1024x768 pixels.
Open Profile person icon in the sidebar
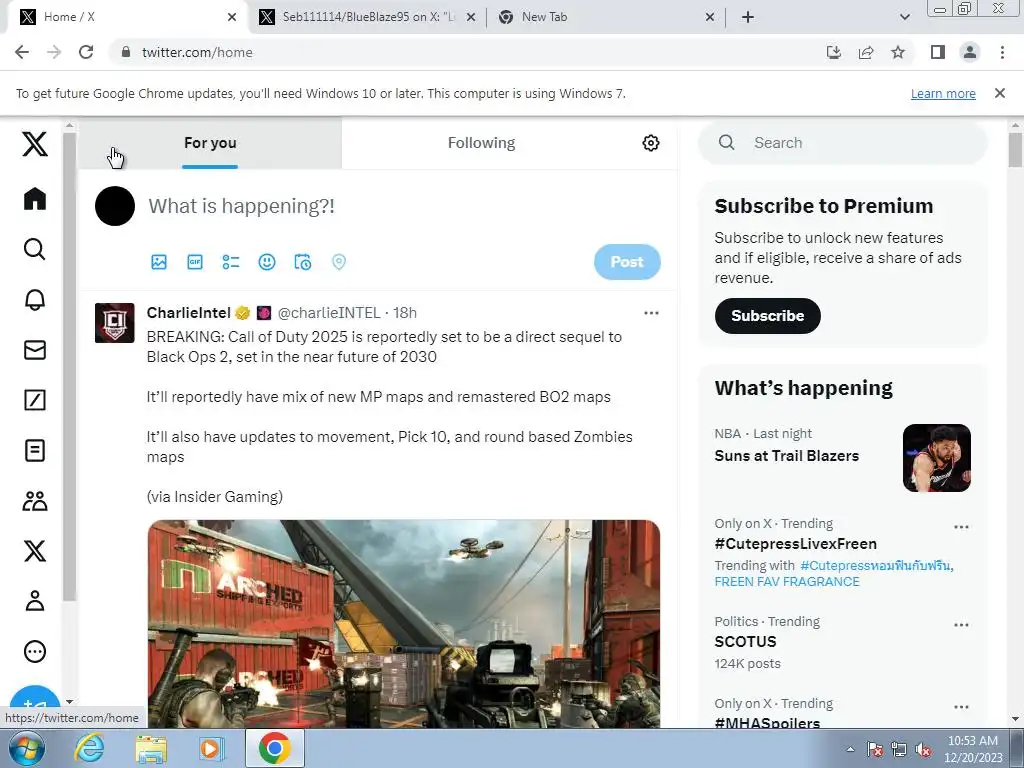[x=35, y=601]
